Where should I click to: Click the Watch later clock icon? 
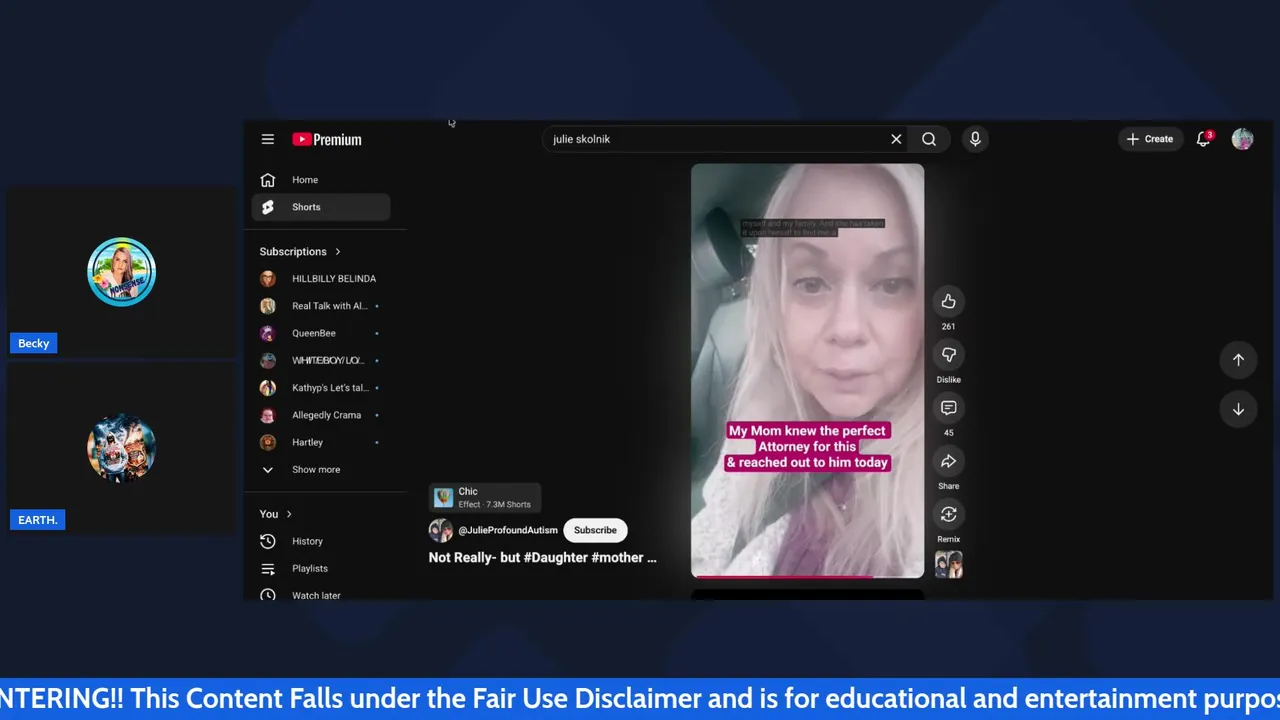268,595
